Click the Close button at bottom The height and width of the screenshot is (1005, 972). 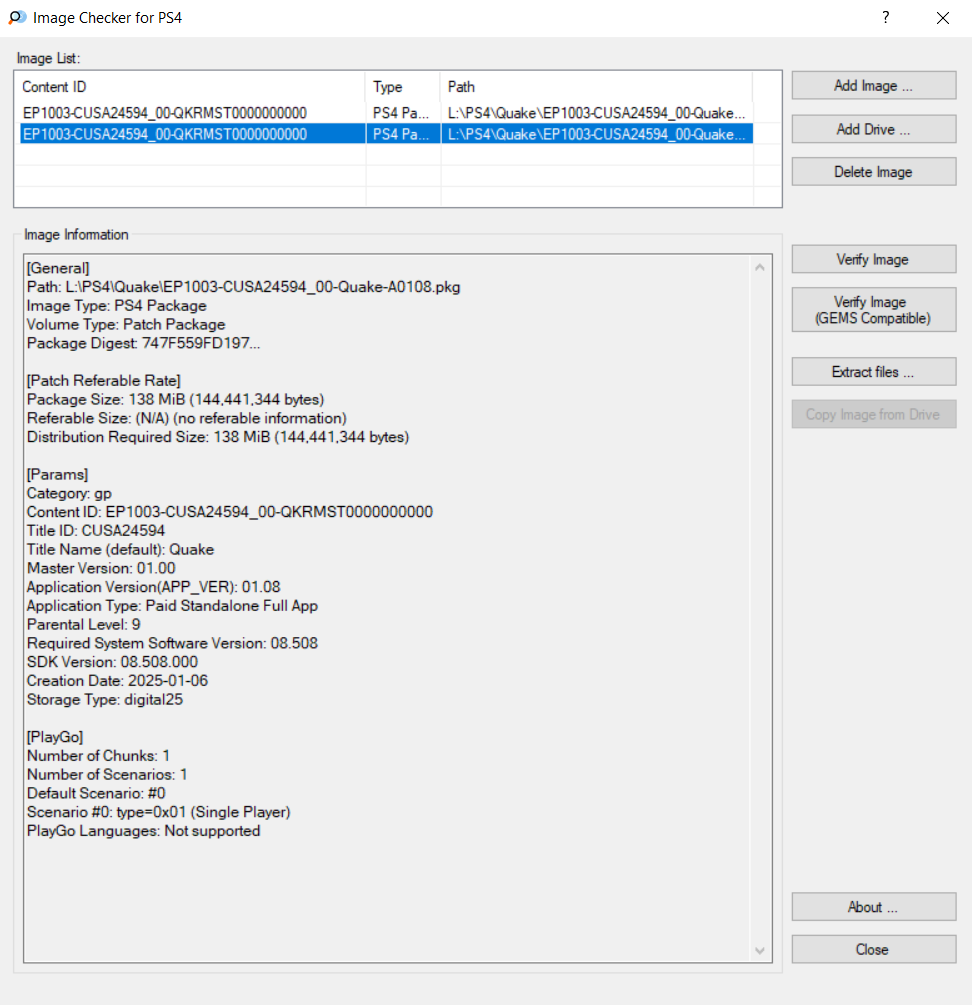(873, 949)
